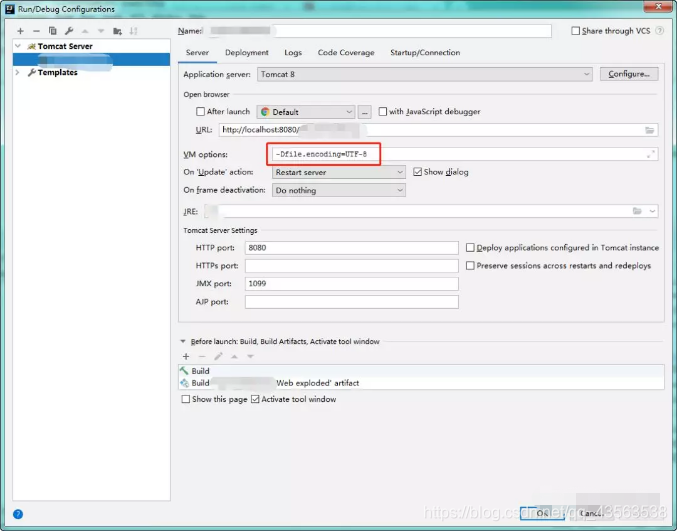
Task: Toggle Show this page checkbox
Action: [186, 399]
